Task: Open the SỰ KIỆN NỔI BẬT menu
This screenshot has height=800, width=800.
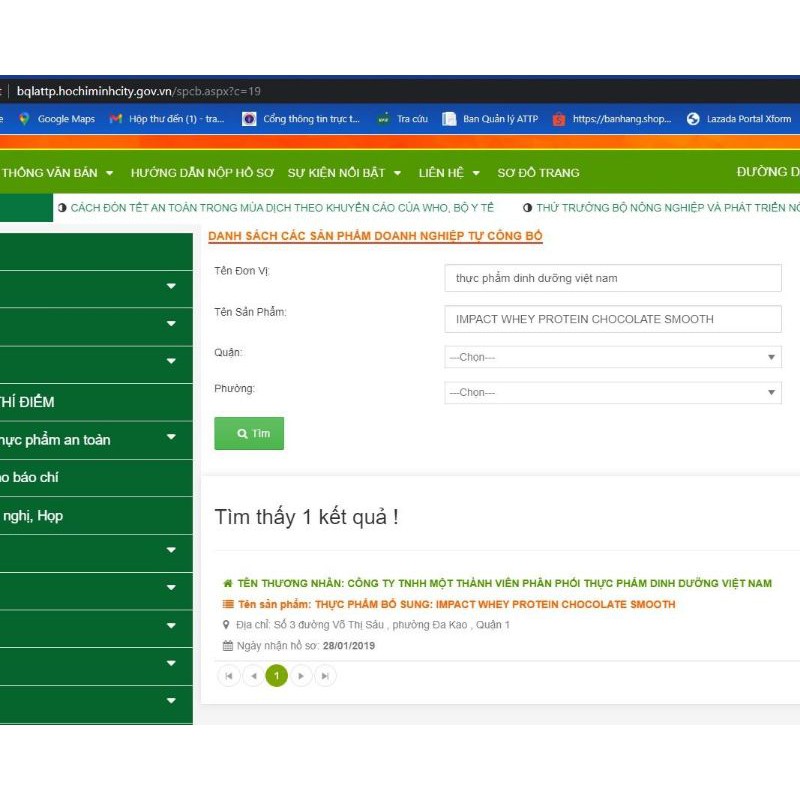Action: click(344, 173)
